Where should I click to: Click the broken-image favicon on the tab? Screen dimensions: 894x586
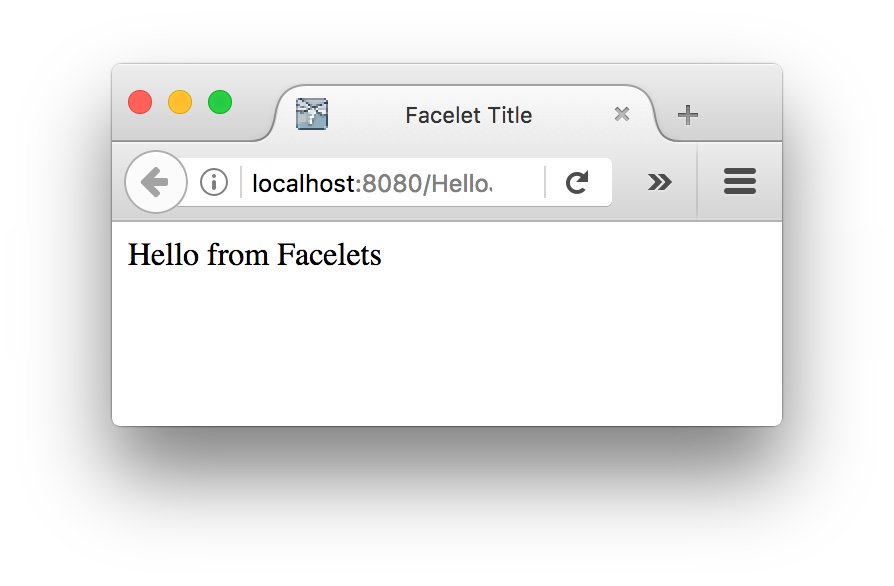pos(311,114)
